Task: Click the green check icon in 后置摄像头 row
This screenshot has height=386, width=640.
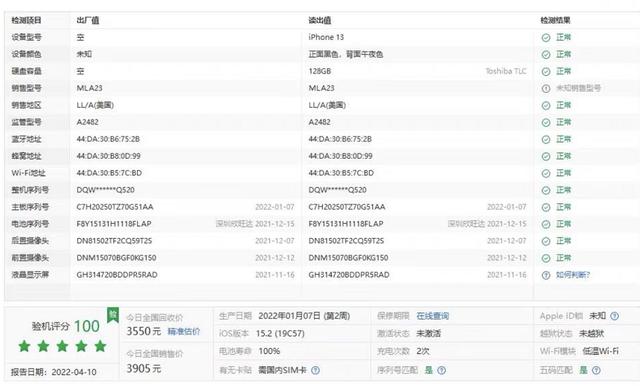Action: (546, 241)
